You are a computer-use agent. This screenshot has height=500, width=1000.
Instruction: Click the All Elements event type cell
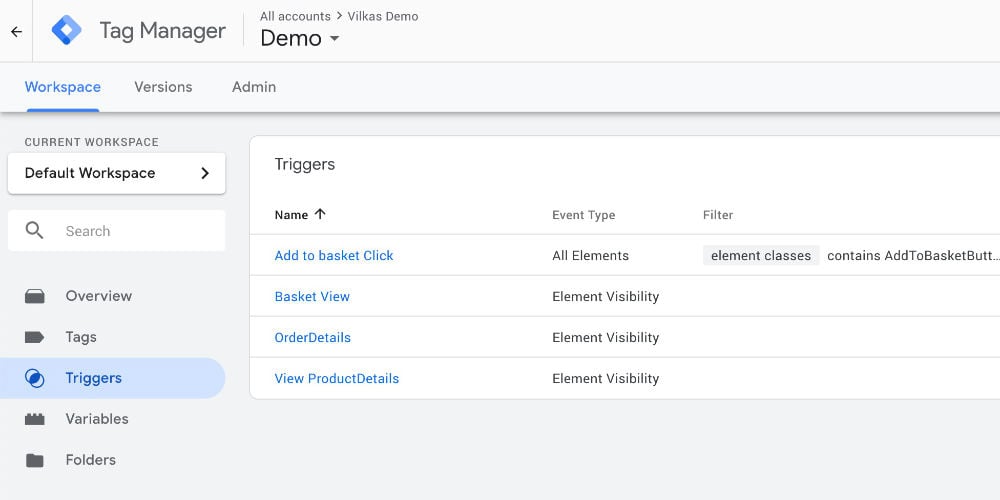591,256
